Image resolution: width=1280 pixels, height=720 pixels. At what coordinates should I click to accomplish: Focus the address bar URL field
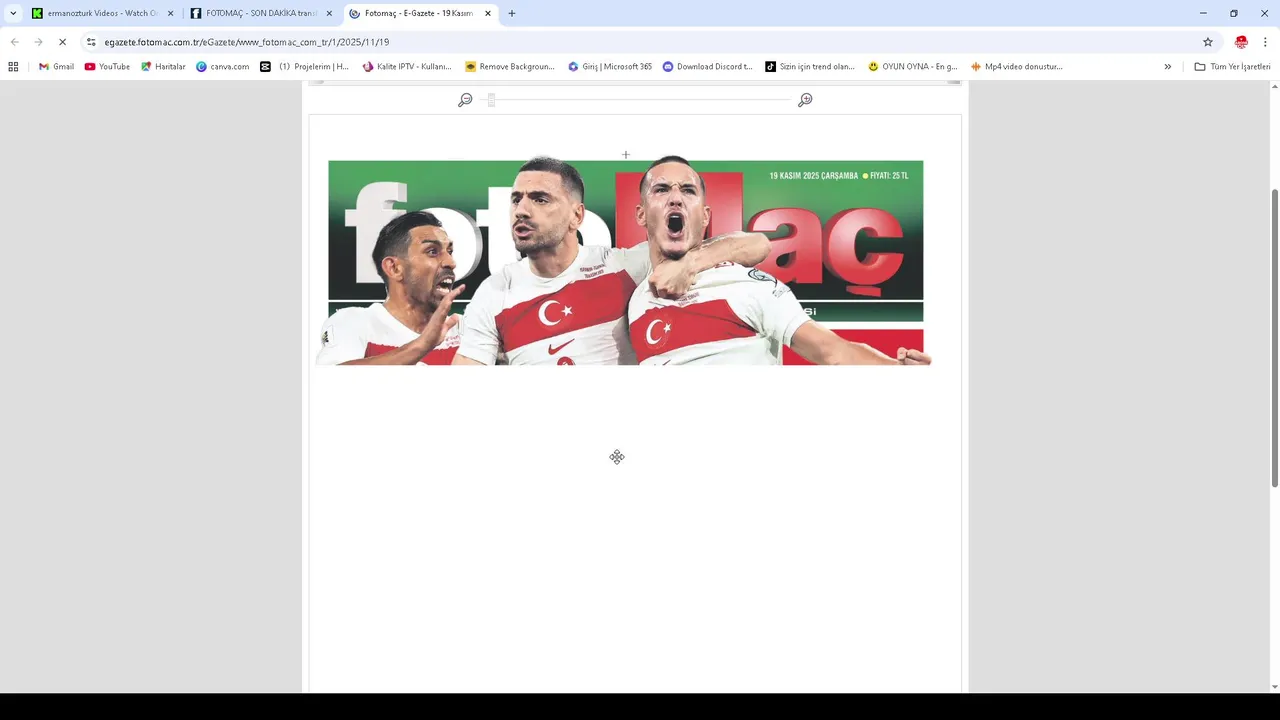point(640,42)
